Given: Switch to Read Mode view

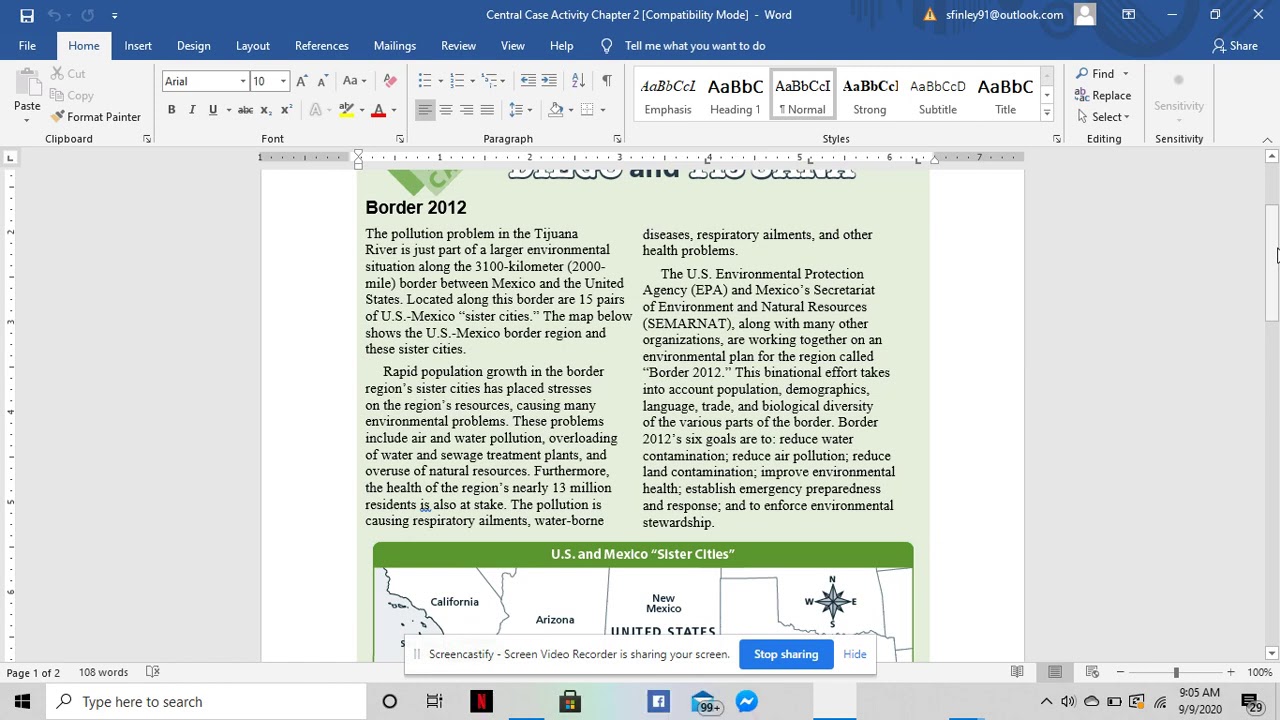Looking at the screenshot, I should [x=1017, y=672].
